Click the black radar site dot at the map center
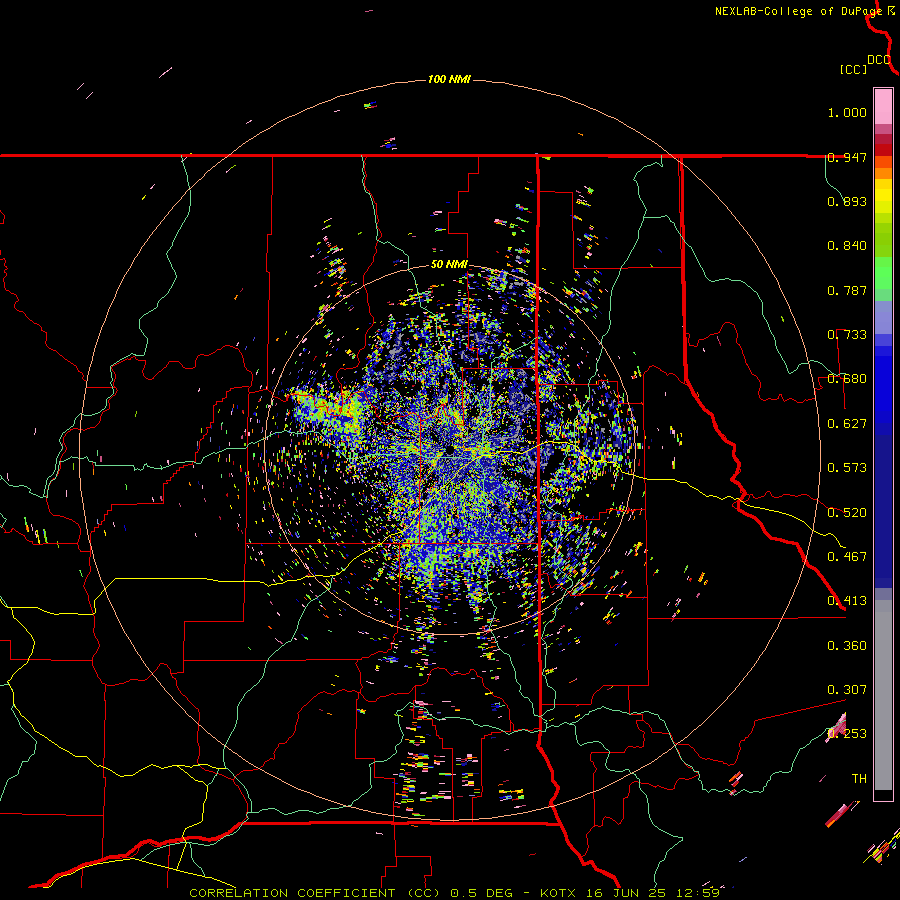900x900 pixels. coord(450,451)
